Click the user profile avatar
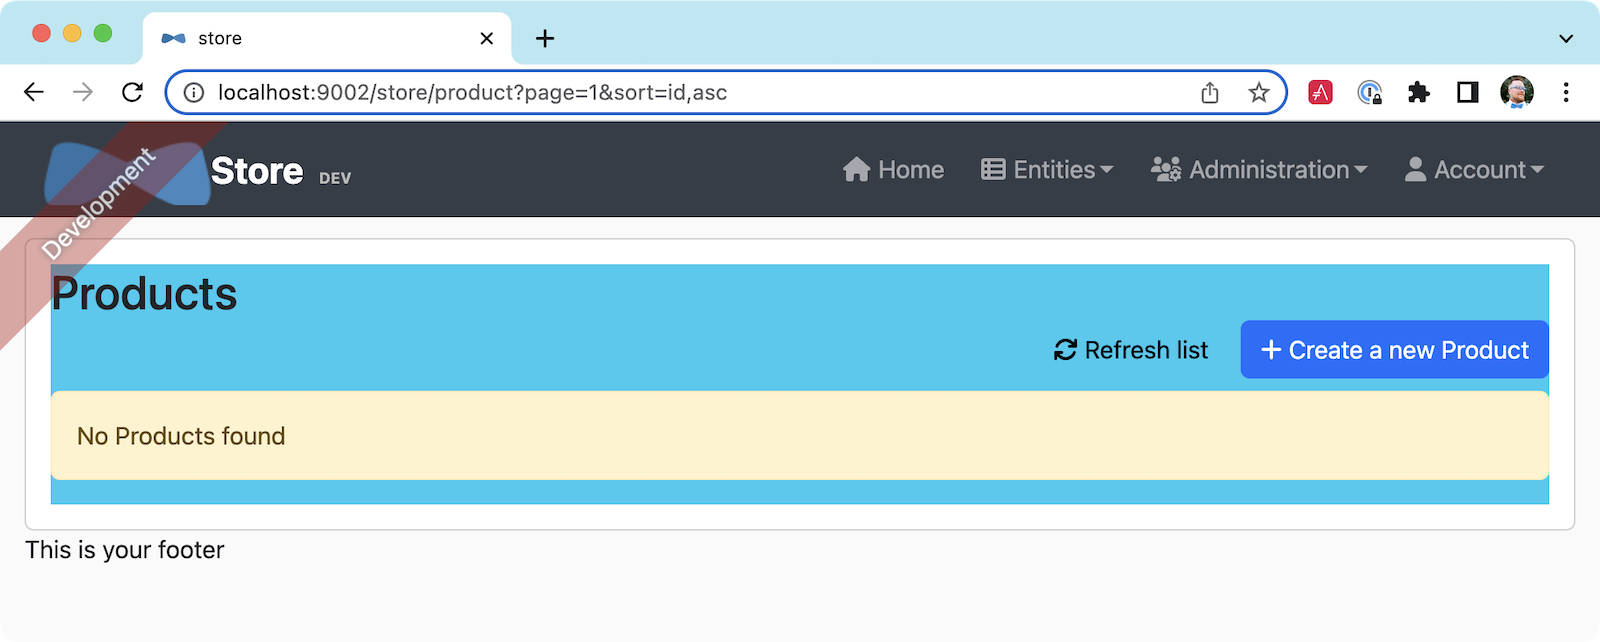Image resolution: width=1600 pixels, height=642 pixels. pyautogui.click(x=1516, y=92)
